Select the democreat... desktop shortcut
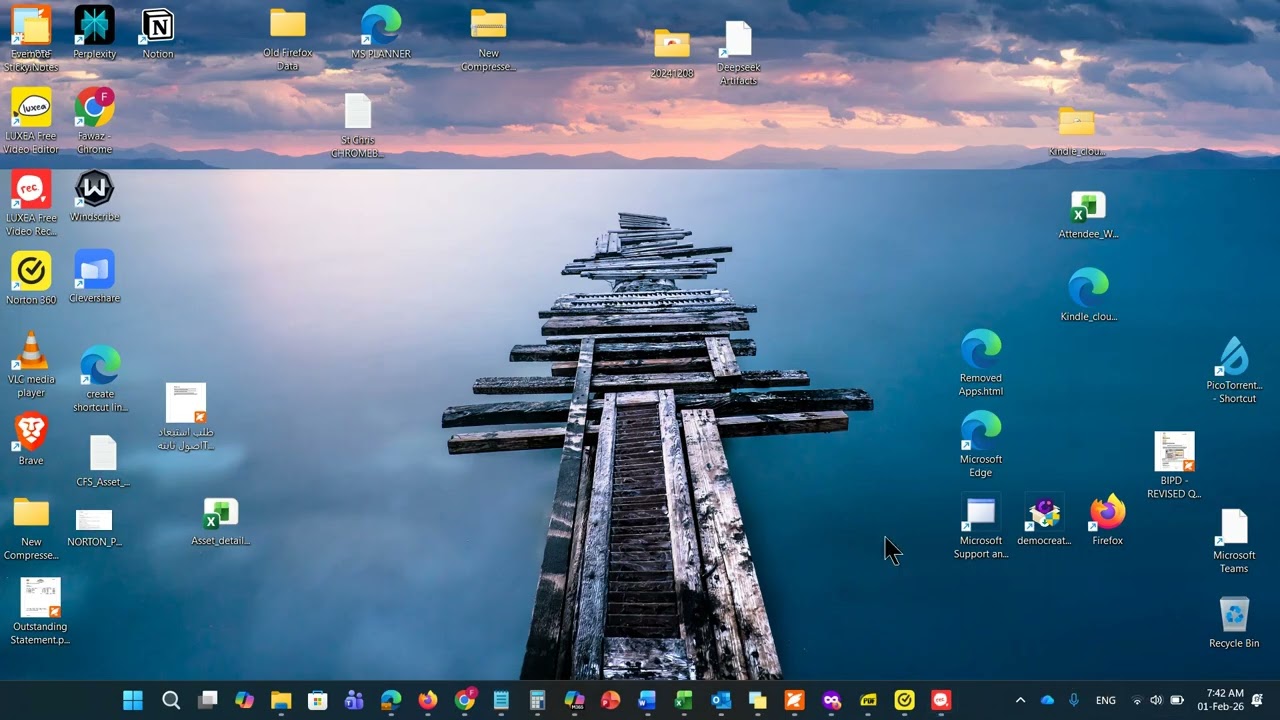1280x720 pixels. tap(1044, 520)
